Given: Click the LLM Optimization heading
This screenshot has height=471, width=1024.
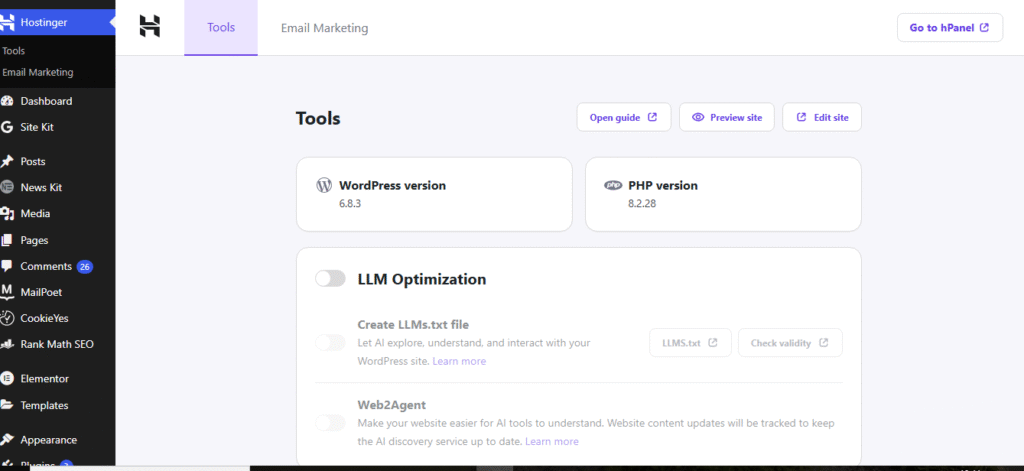Looking at the screenshot, I should pos(422,279).
